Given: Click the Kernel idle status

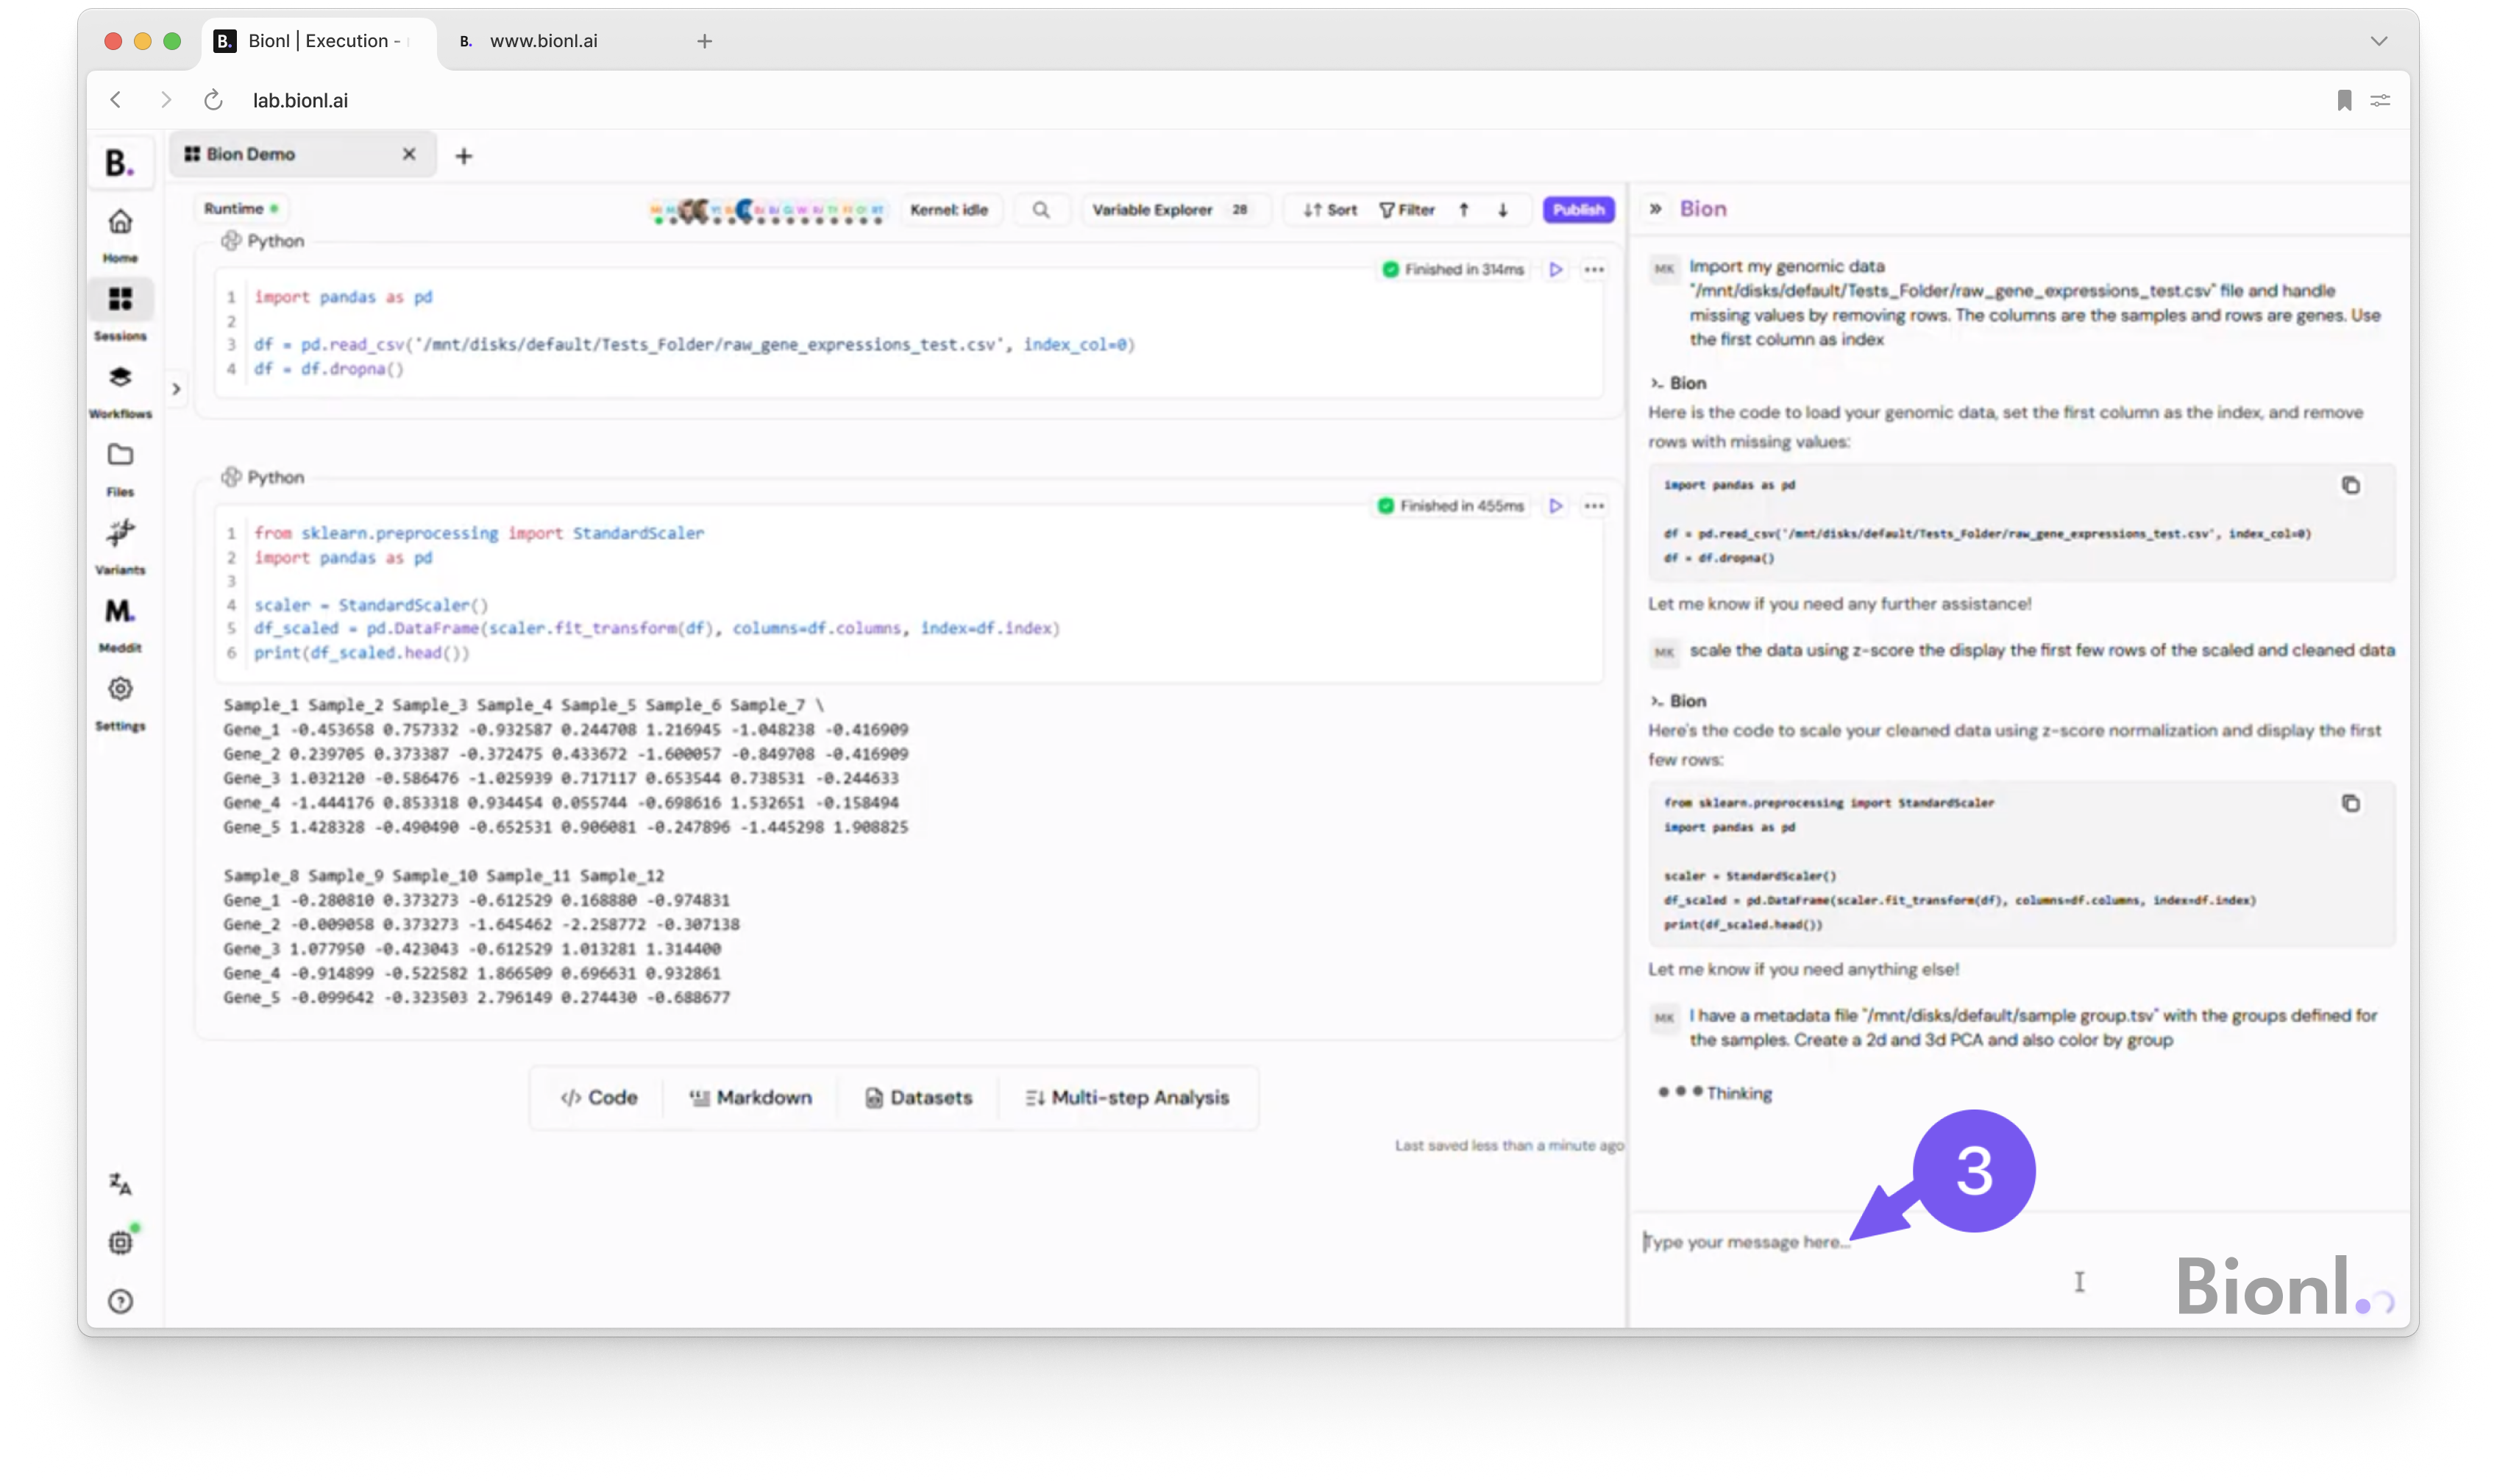Looking at the screenshot, I should coord(948,210).
